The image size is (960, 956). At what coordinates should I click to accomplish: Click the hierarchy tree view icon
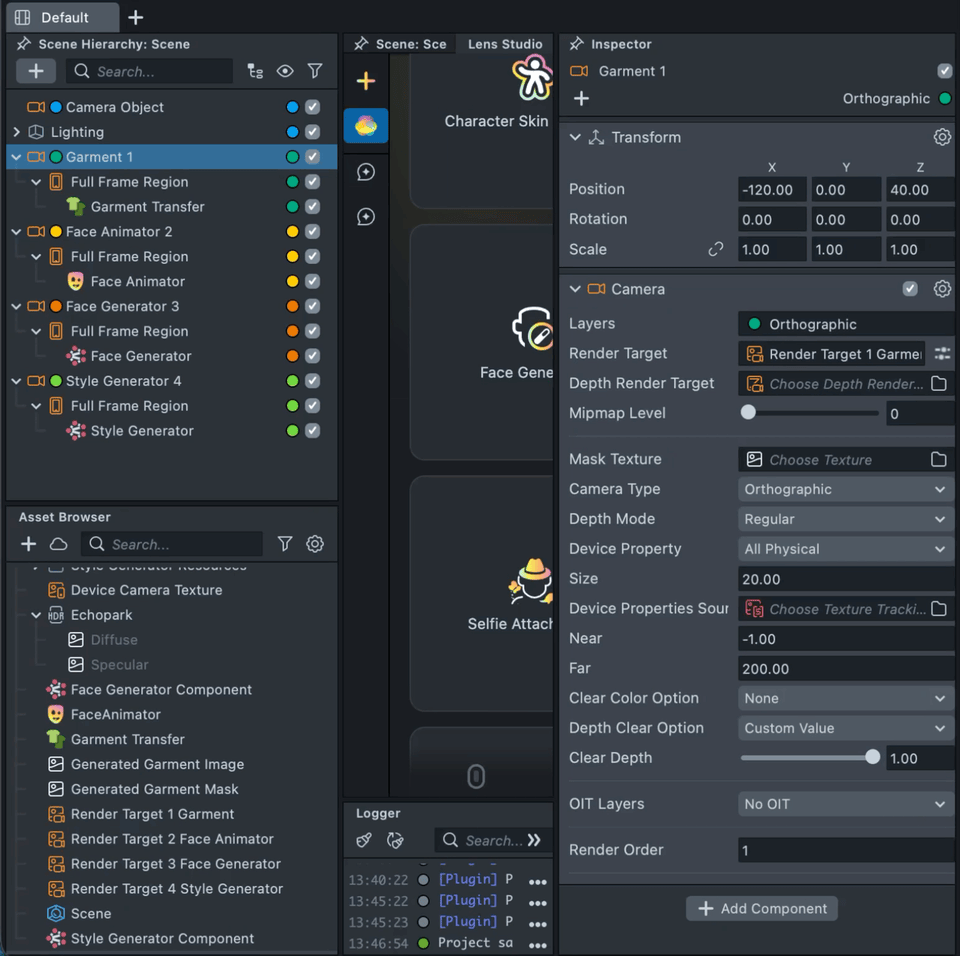coord(255,71)
